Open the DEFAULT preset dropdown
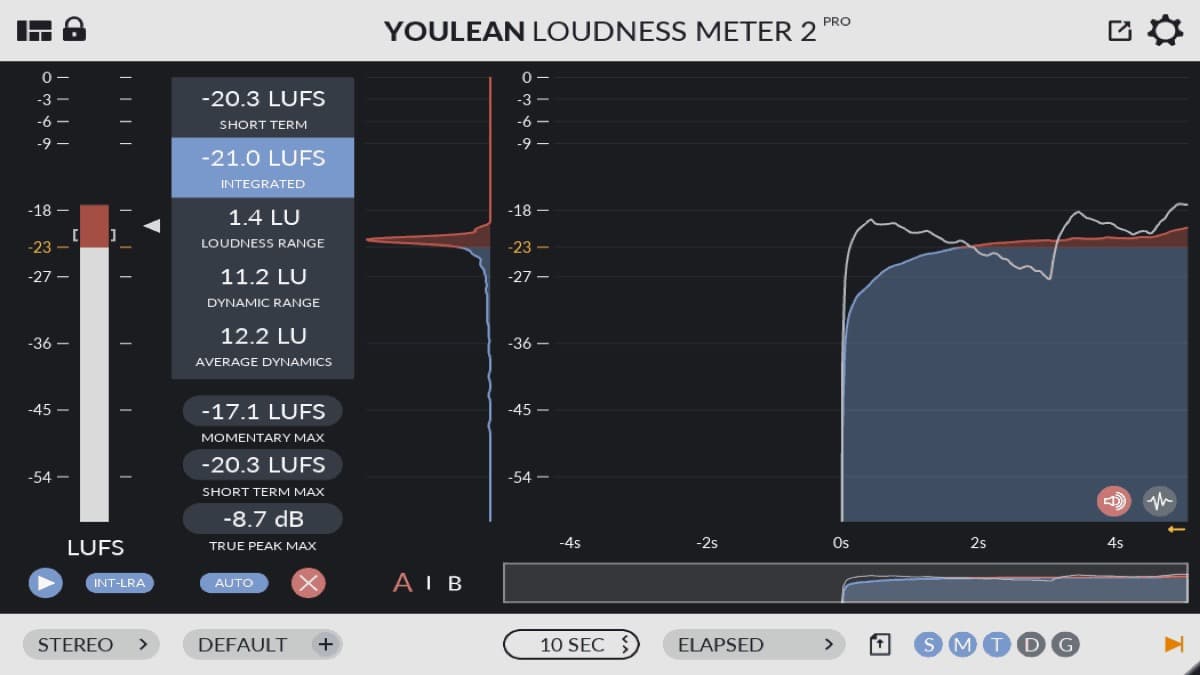The height and width of the screenshot is (675, 1200). tap(245, 644)
